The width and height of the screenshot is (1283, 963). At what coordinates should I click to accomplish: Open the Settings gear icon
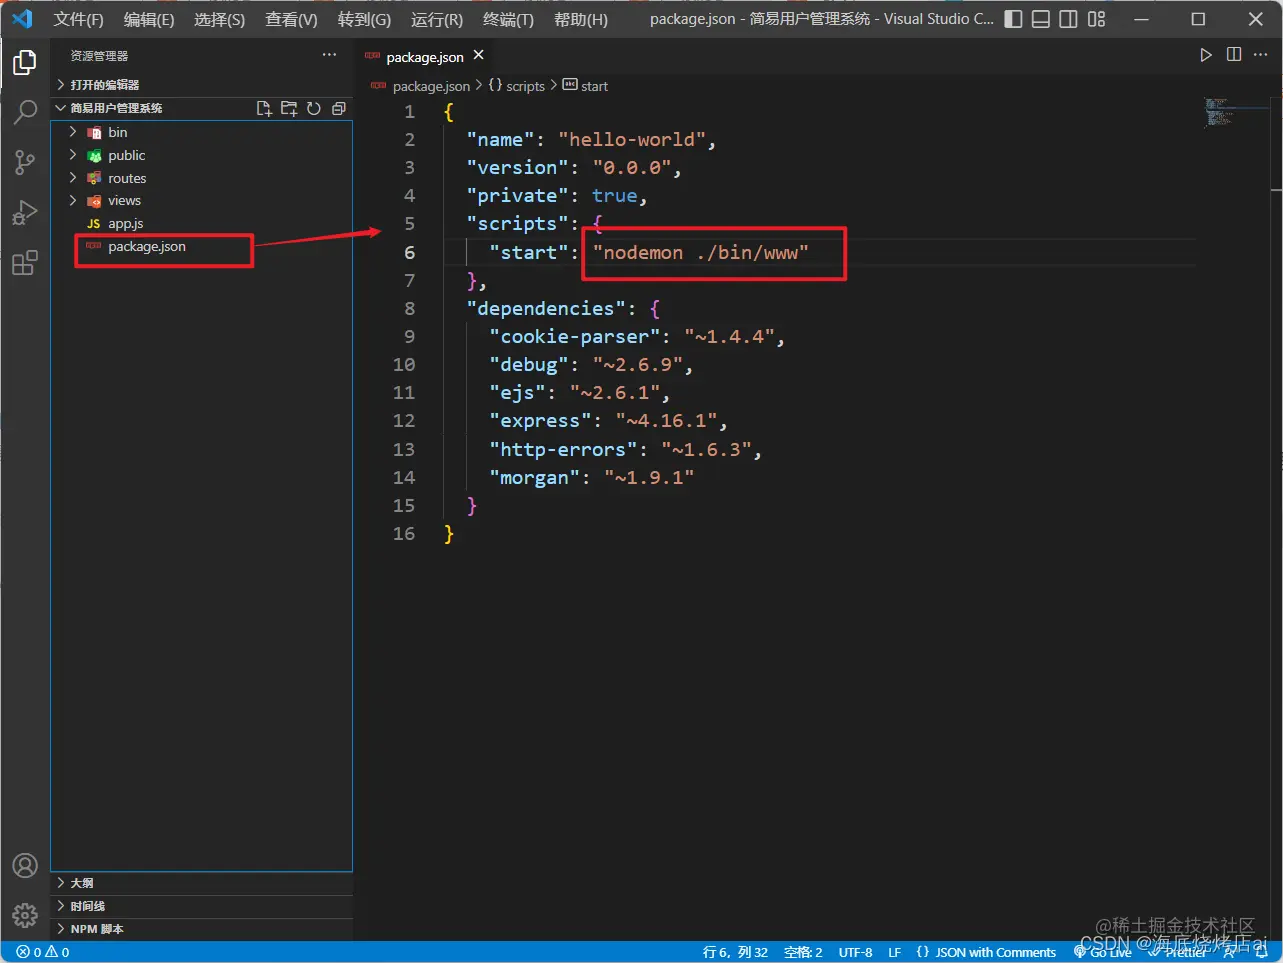25,915
